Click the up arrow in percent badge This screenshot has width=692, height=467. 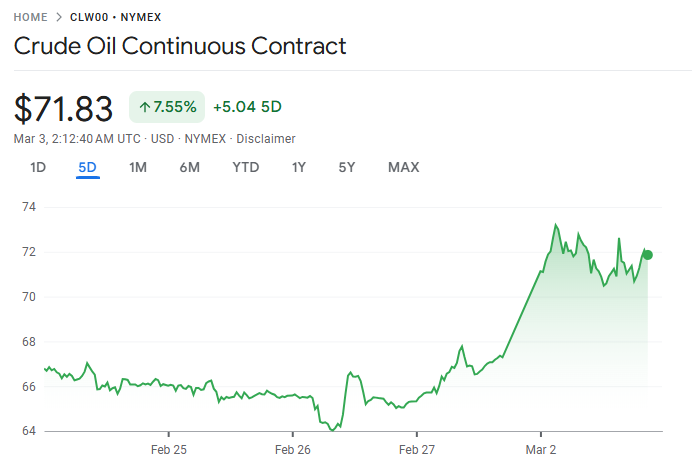coord(145,107)
